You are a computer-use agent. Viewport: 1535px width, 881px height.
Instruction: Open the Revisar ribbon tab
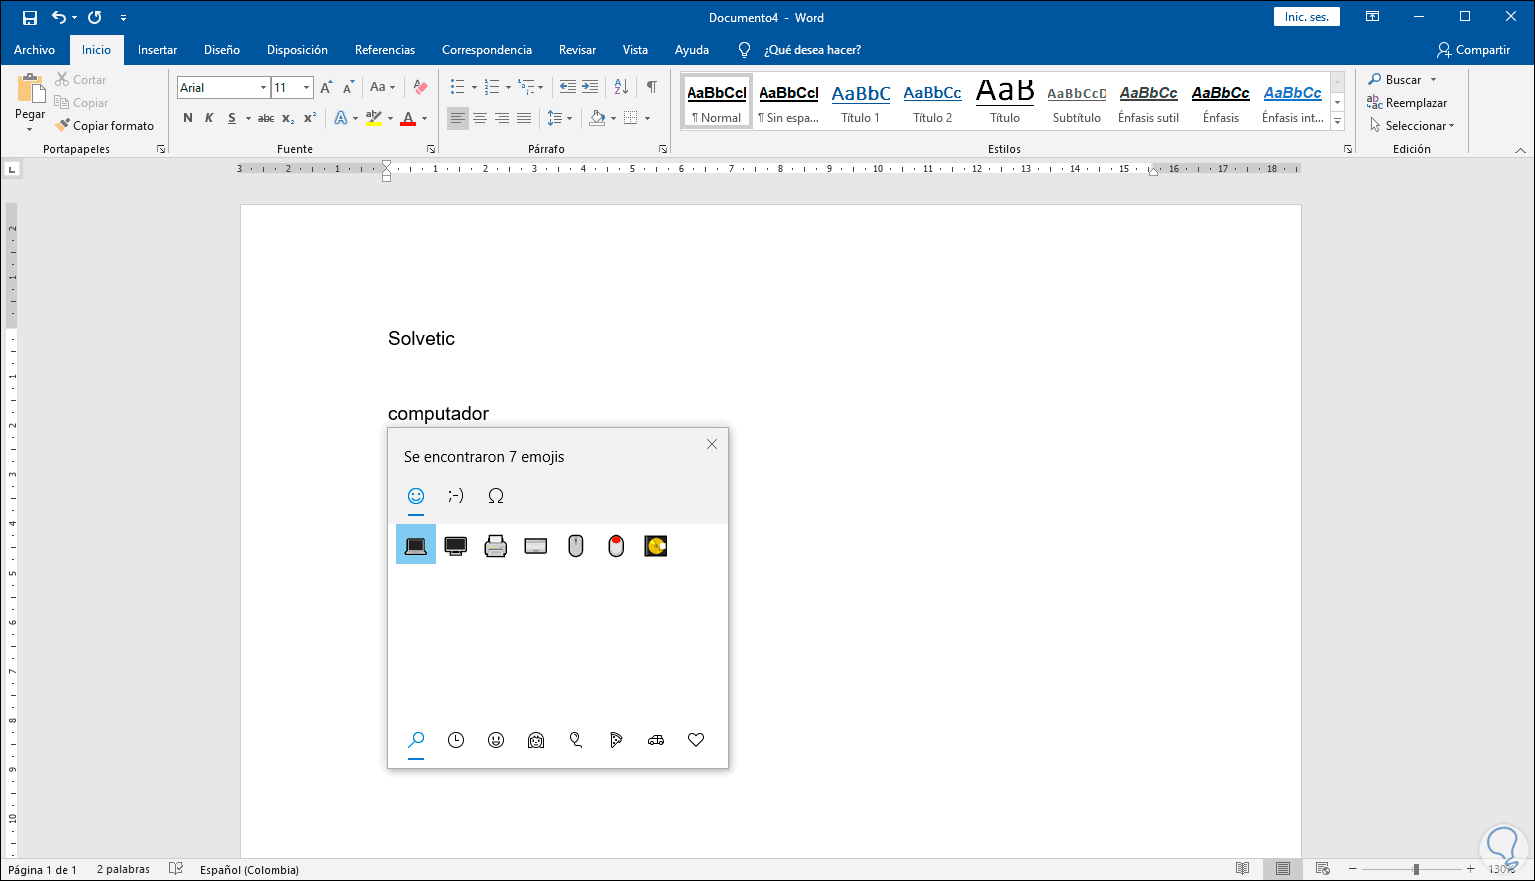[x=577, y=49]
